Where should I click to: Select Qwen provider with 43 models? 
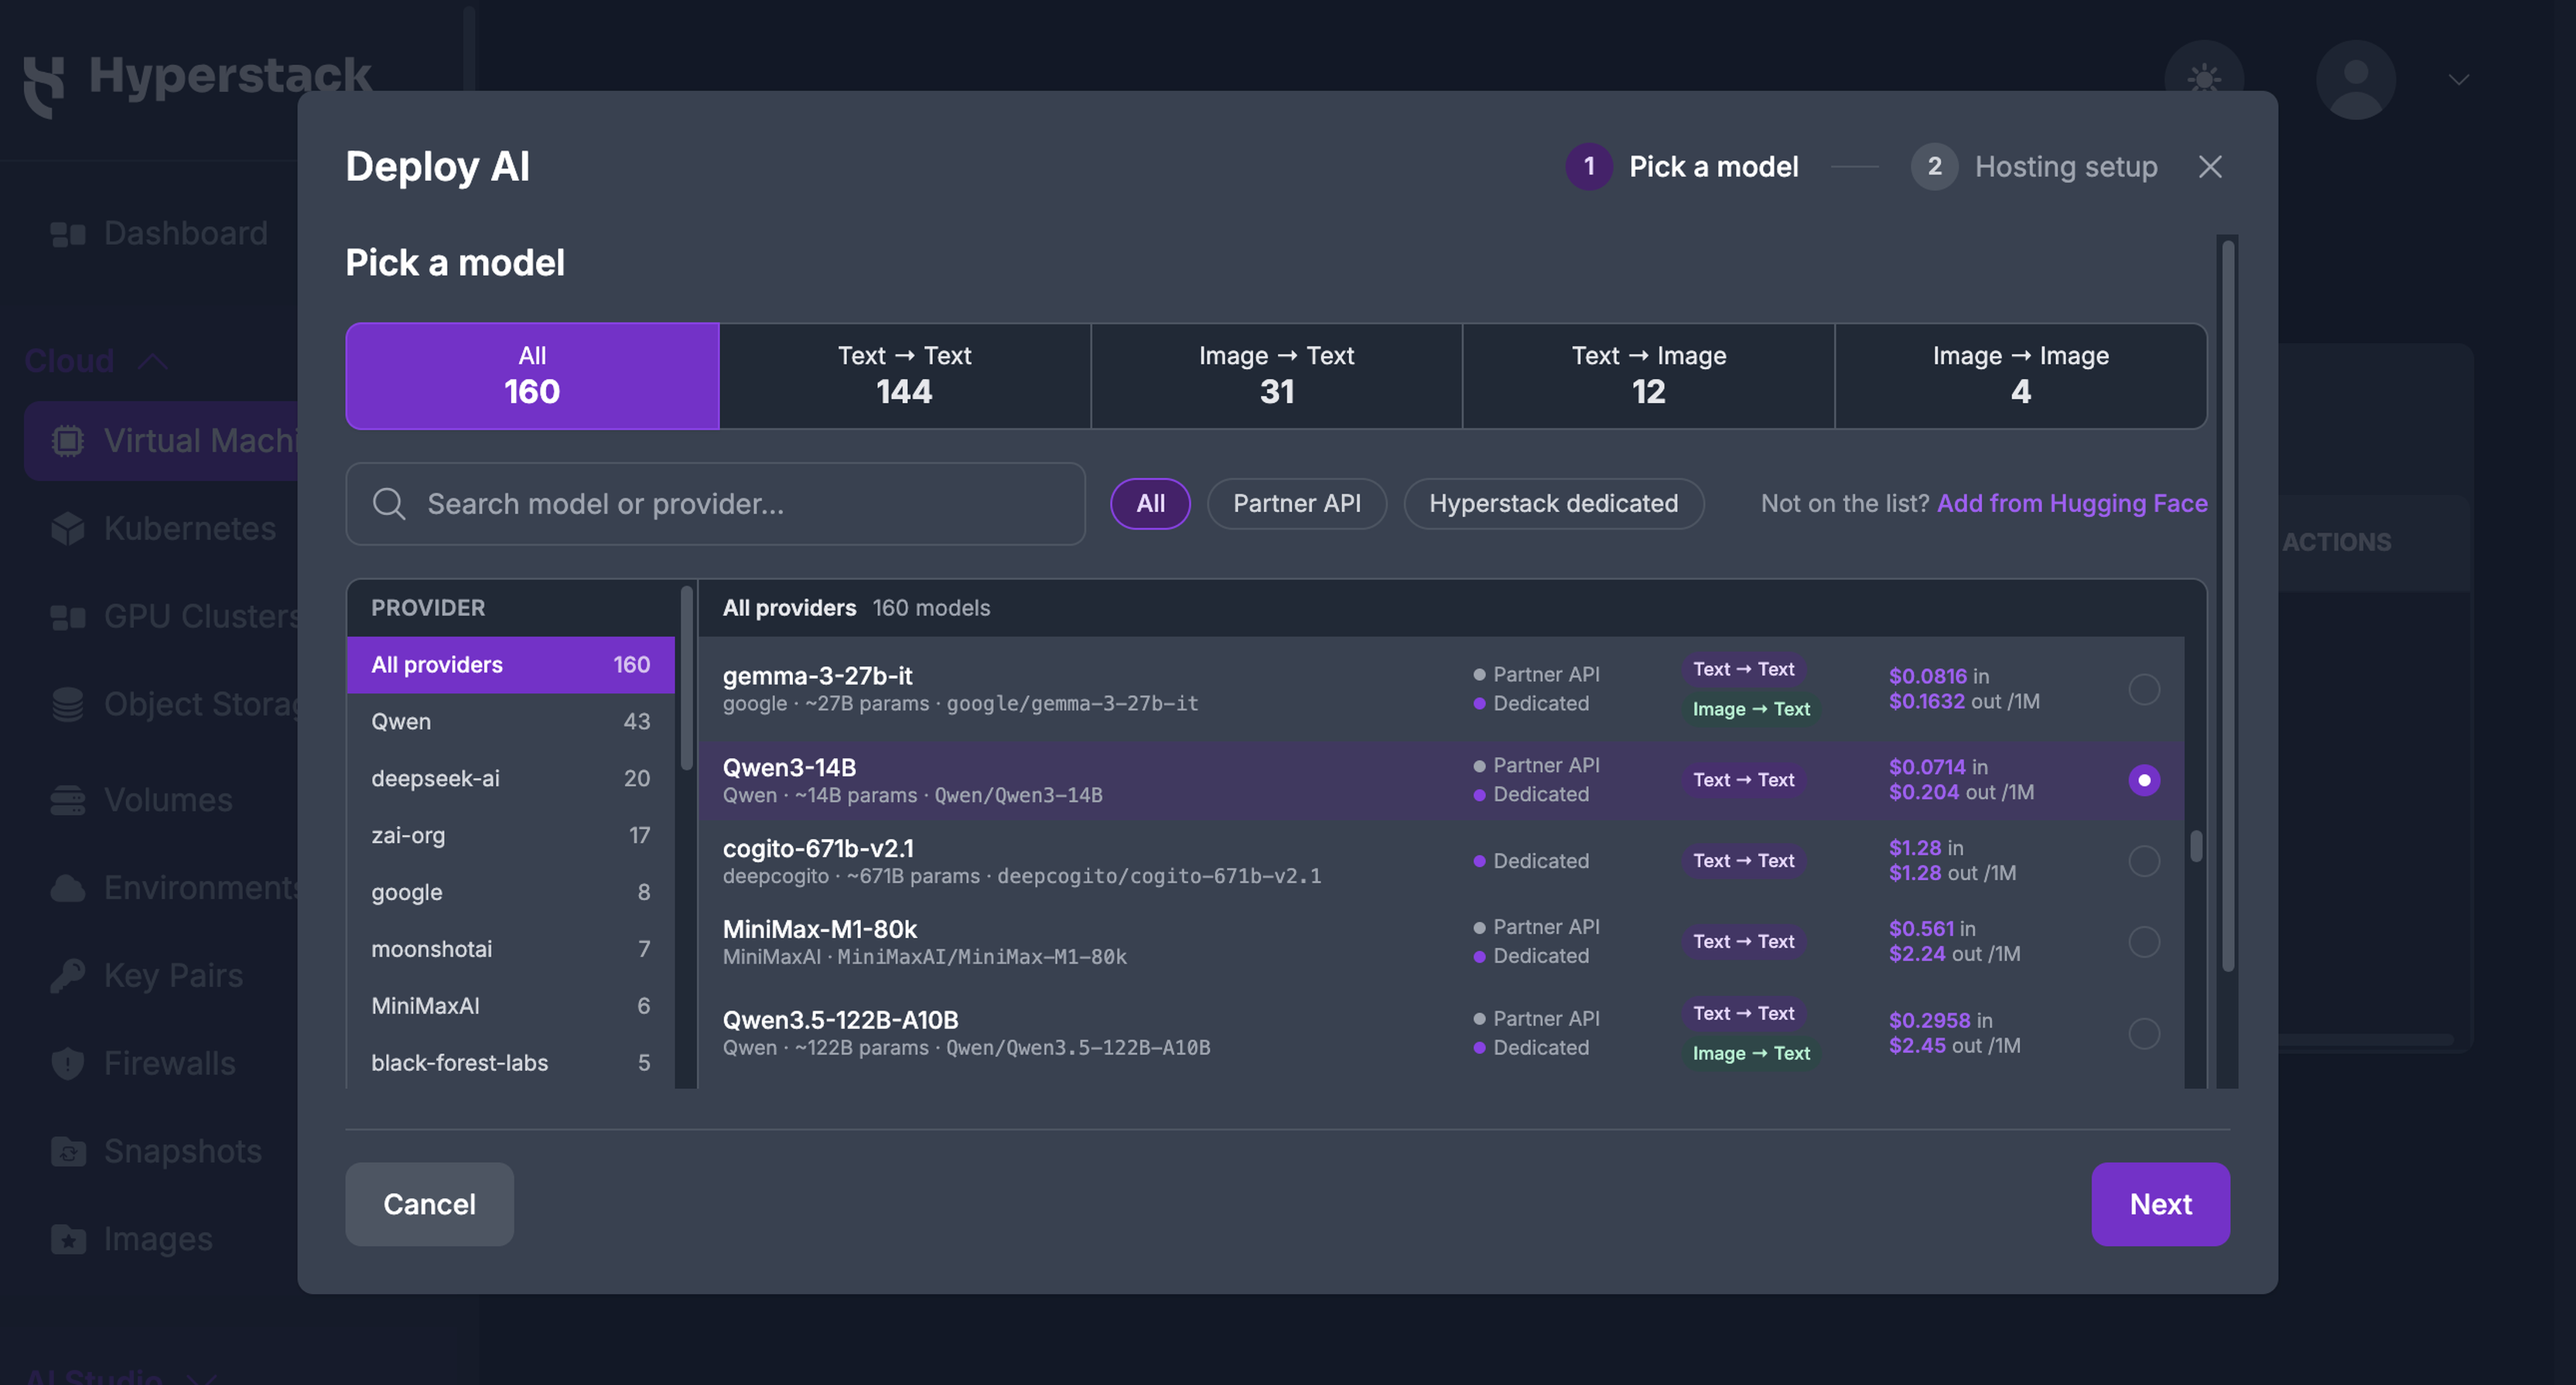pos(510,722)
